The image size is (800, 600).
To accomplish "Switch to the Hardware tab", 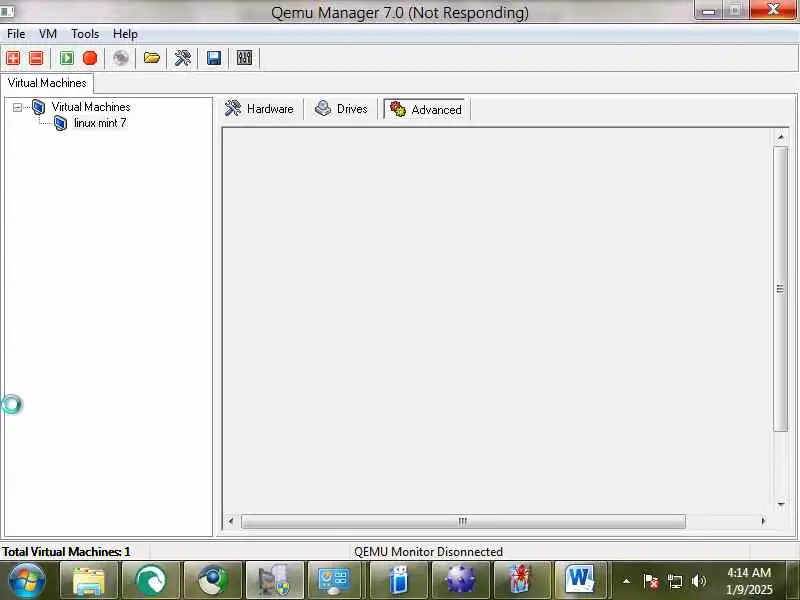I will 260,109.
